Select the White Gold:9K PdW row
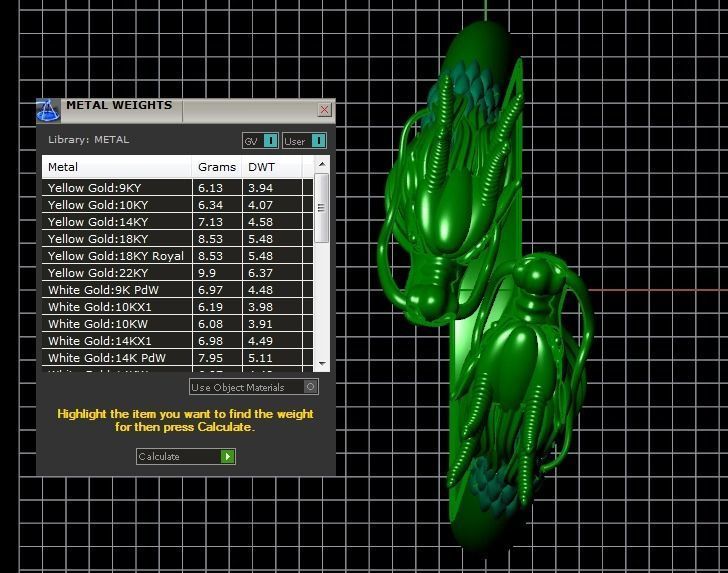The image size is (728, 573). 177,290
